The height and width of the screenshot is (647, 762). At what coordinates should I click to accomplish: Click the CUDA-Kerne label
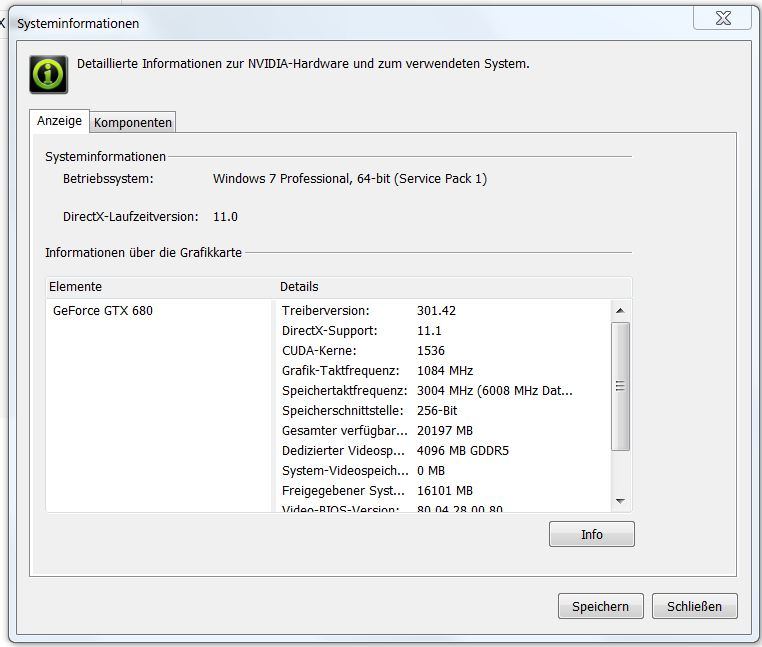(319, 350)
